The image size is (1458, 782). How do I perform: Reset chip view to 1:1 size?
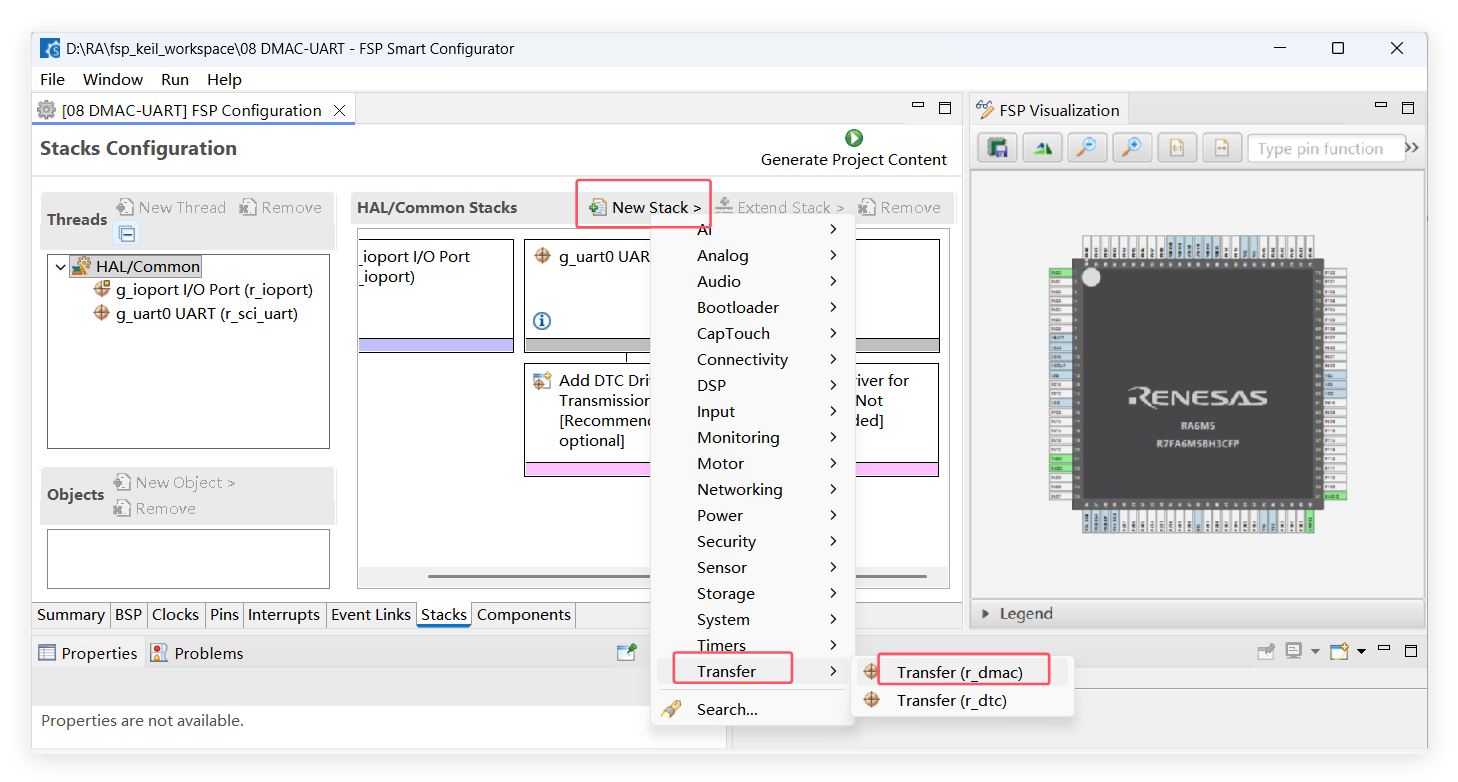pyautogui.click(x=1177, y=148)
